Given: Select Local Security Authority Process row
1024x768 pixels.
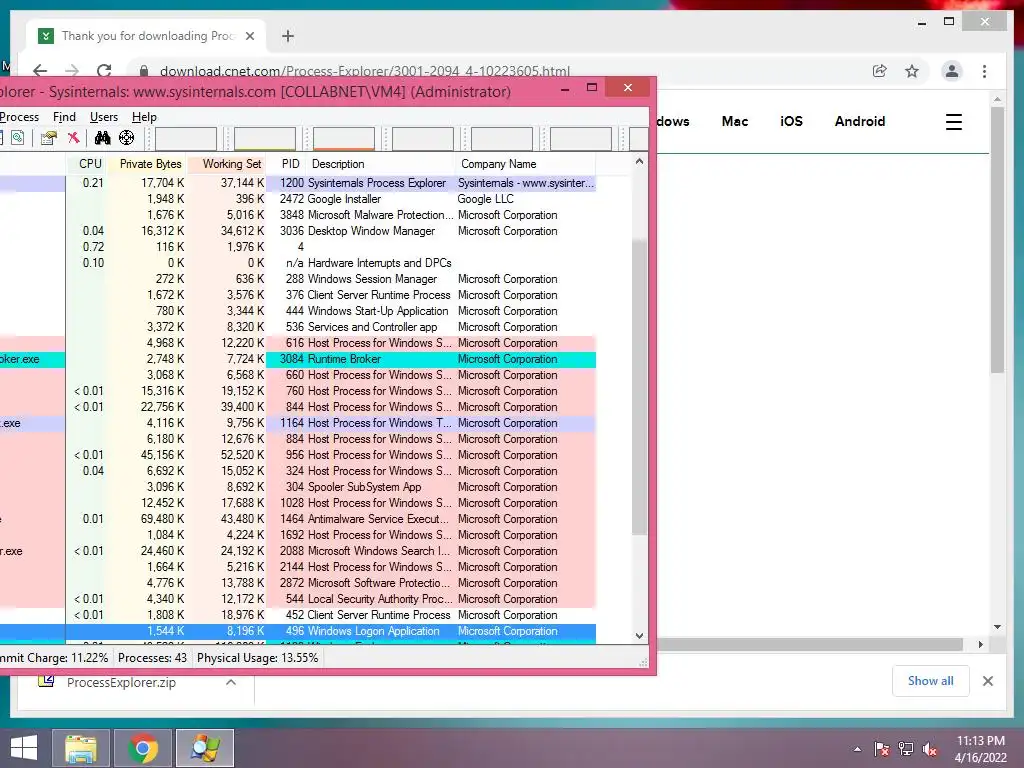Looking at the screenshot, I should [x=298, y=599].
